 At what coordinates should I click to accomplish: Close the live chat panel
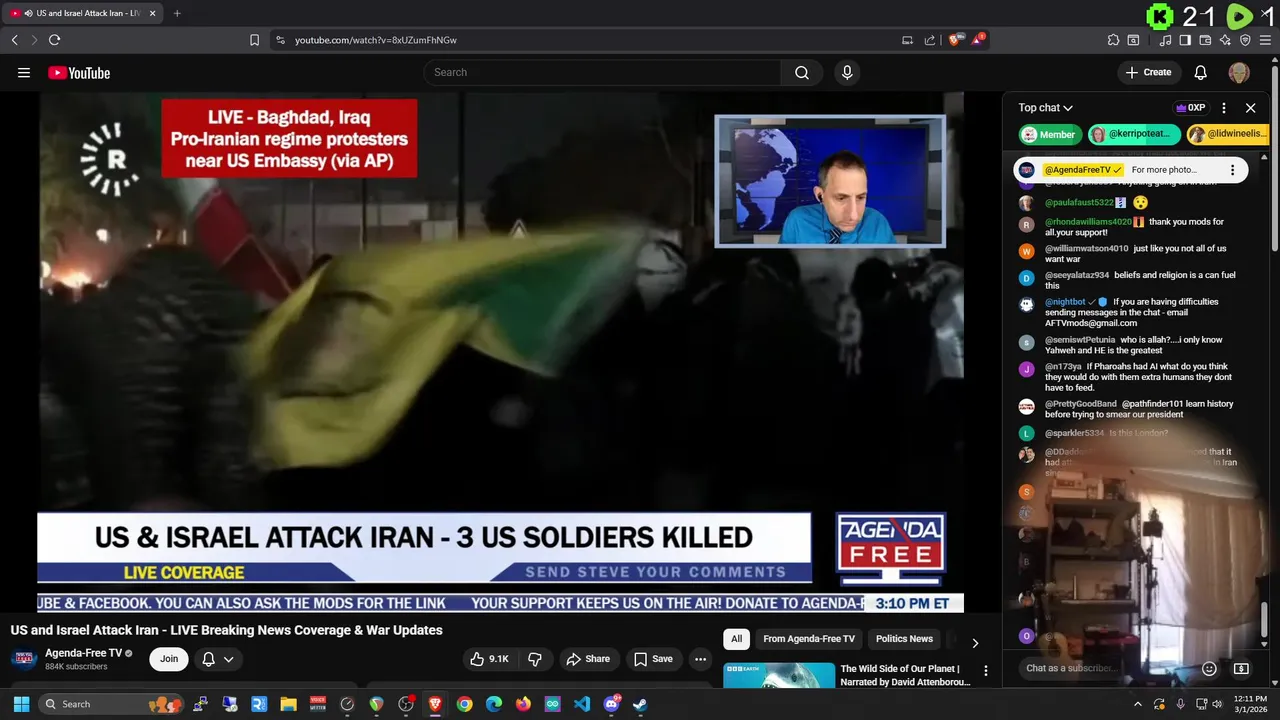[x=1250, y=108]
